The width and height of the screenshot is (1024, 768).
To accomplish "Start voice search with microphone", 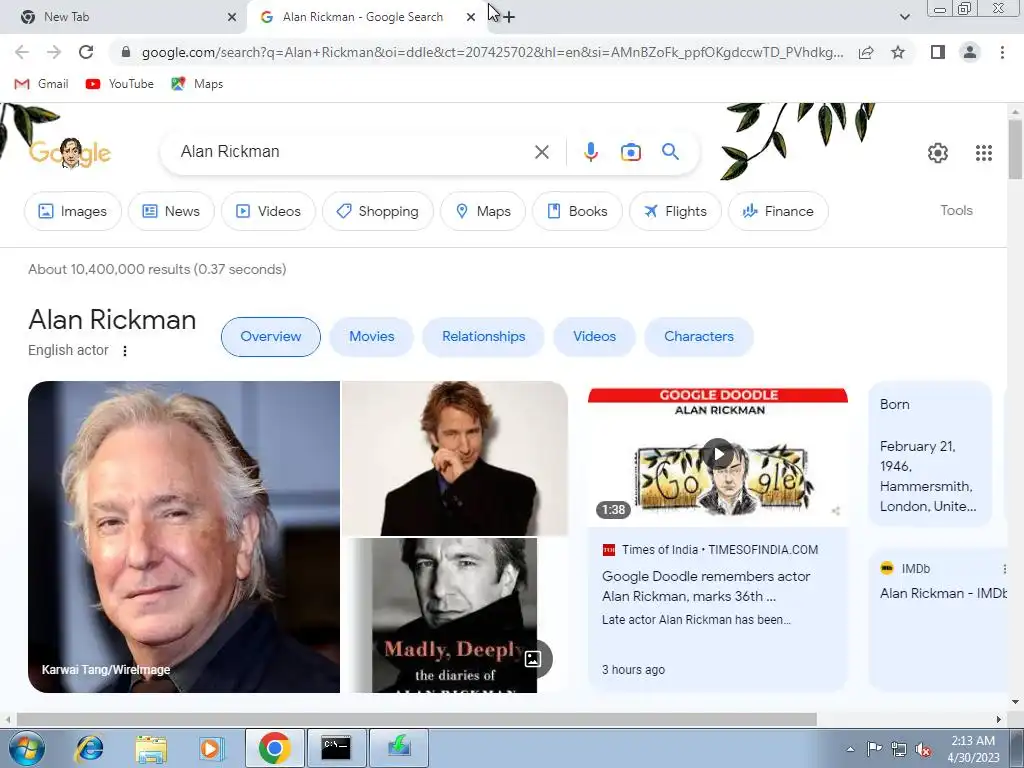I will (590, 152).
